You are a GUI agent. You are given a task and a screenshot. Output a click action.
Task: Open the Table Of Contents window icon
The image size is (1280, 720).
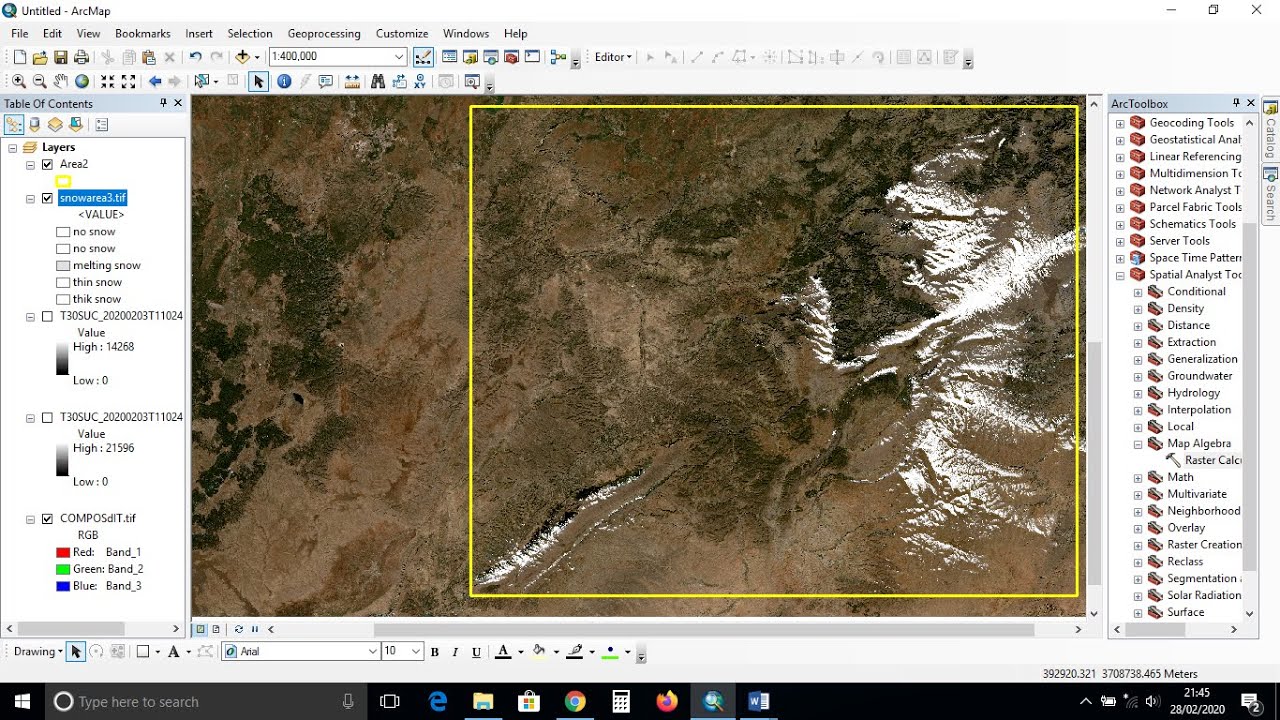point(450,57)
